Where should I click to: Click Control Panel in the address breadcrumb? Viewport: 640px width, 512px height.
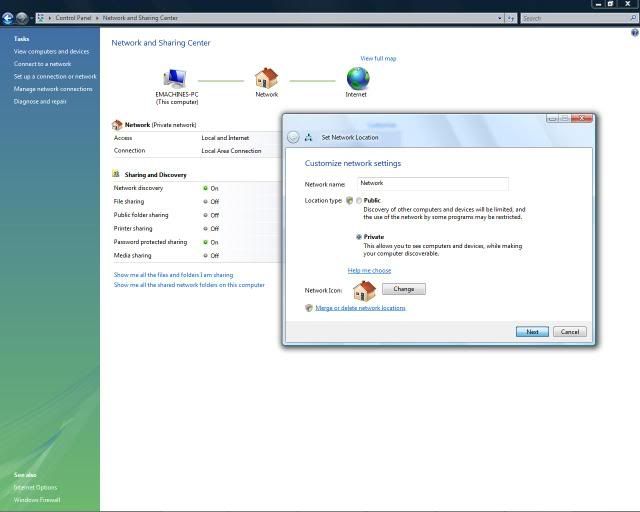pos(74,18)
